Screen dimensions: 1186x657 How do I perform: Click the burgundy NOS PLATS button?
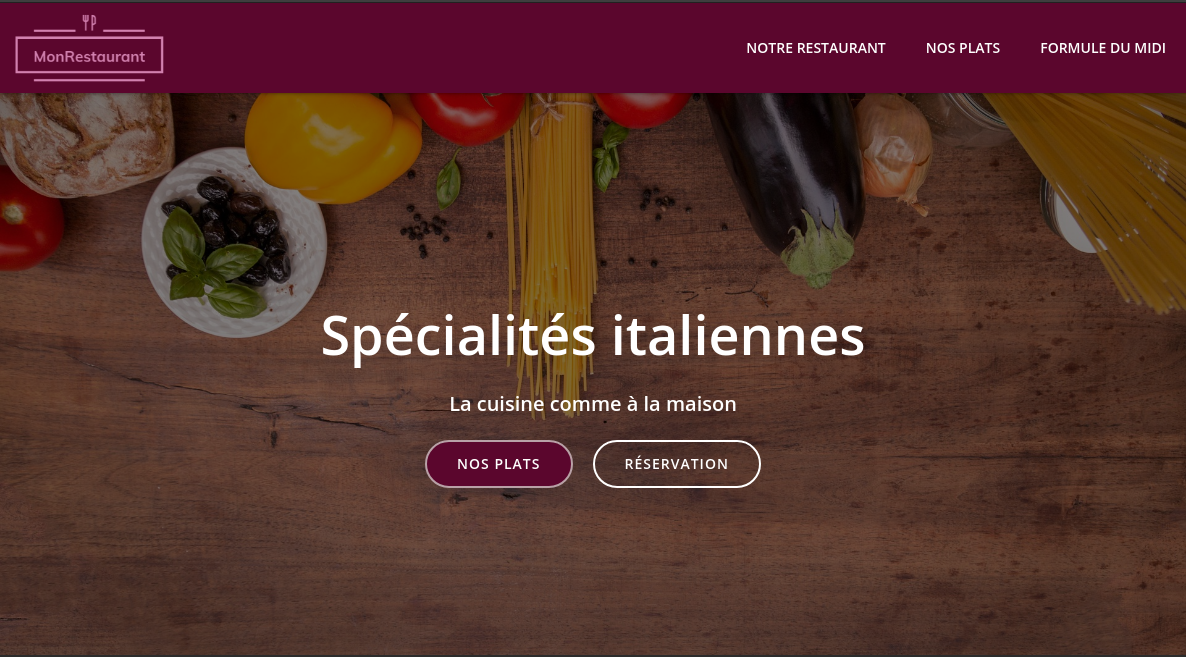coord(498,463)
